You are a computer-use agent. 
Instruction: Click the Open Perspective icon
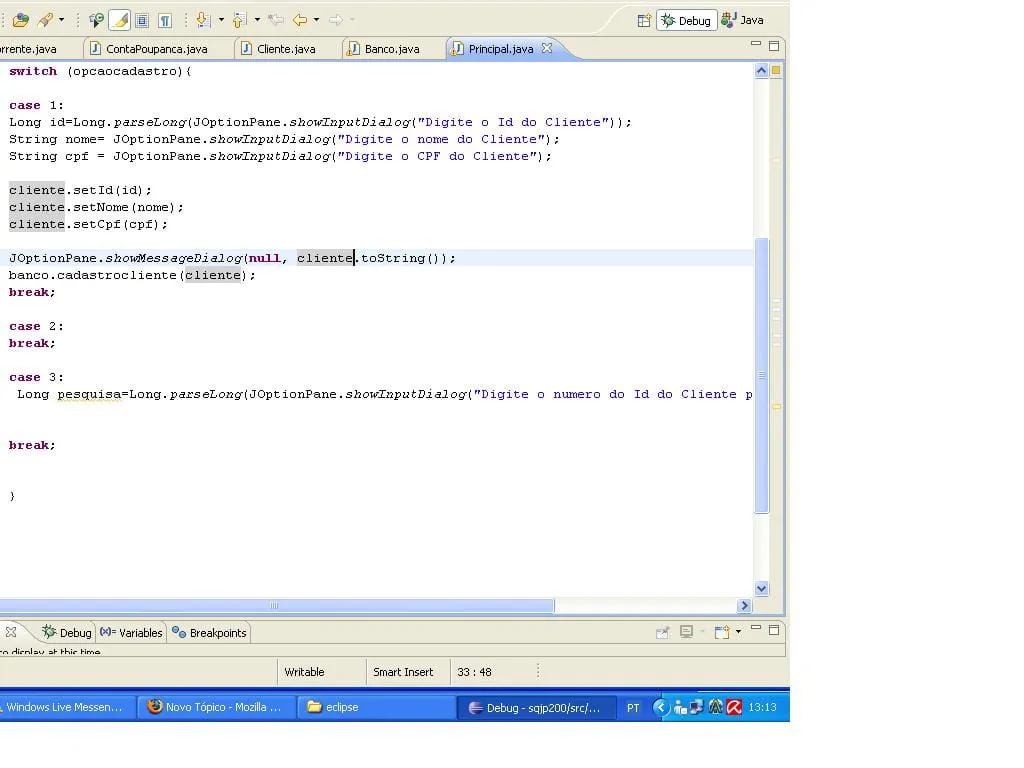click(644, 20)
